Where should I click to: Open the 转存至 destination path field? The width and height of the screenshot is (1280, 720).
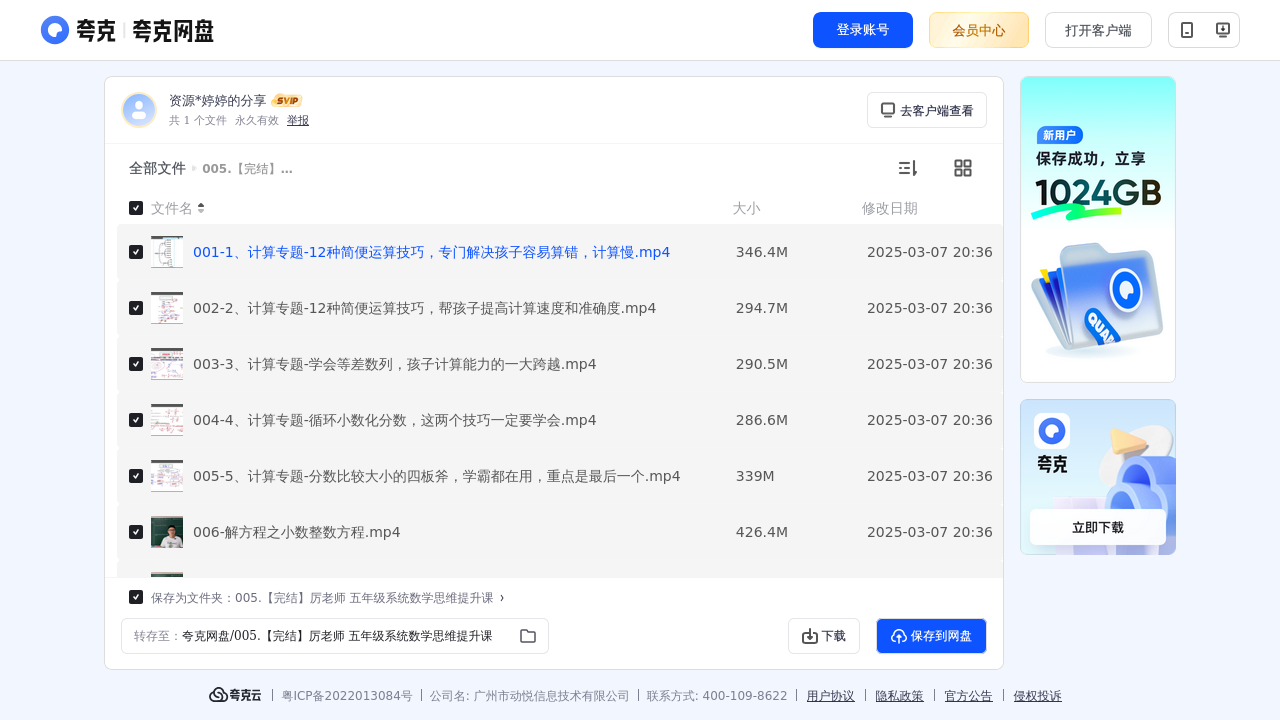pyautogui.click(x=335, y=636)
